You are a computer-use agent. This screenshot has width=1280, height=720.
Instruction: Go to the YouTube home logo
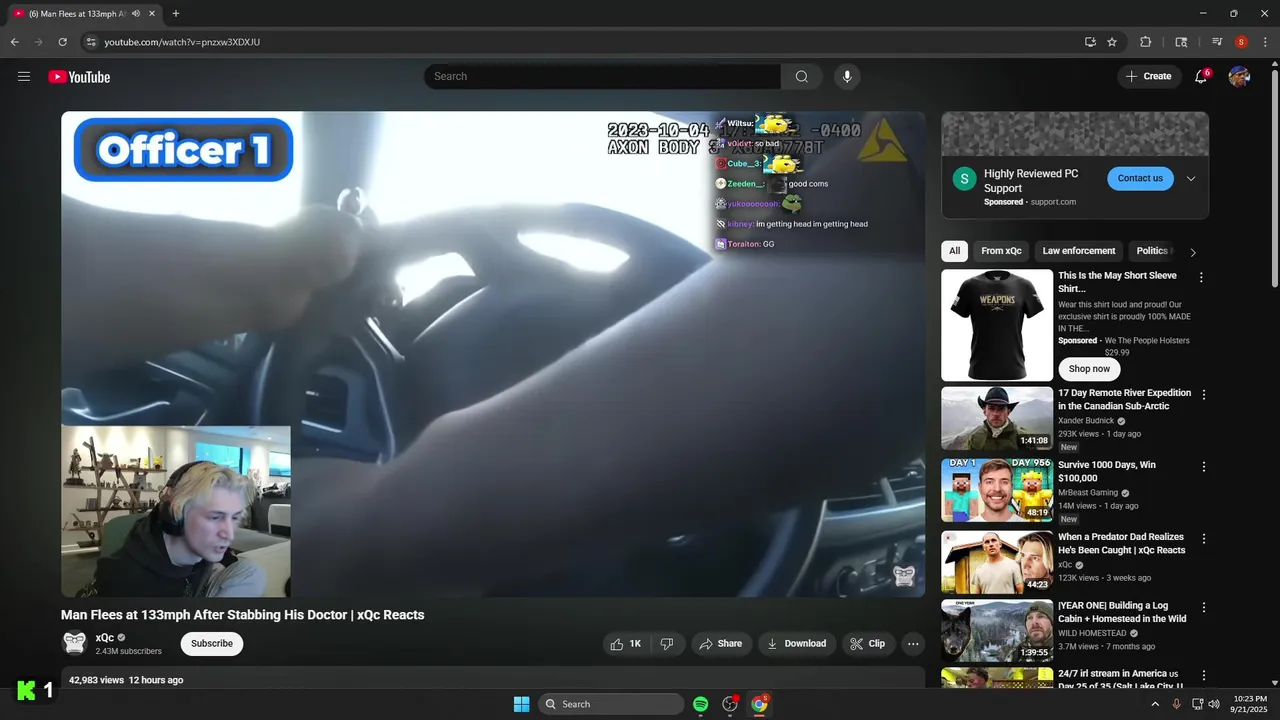tap(79, 77)
